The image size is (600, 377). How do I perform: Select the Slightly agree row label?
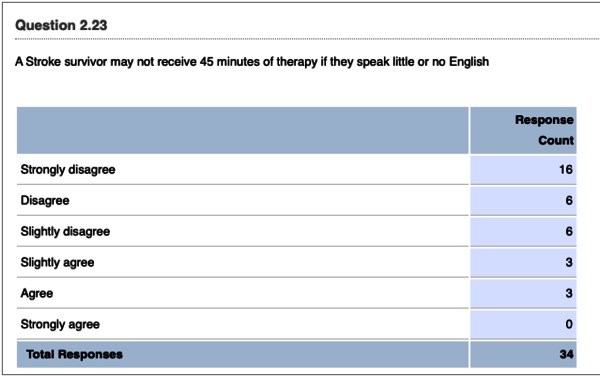pyautogui.click(x=57, y=263)
